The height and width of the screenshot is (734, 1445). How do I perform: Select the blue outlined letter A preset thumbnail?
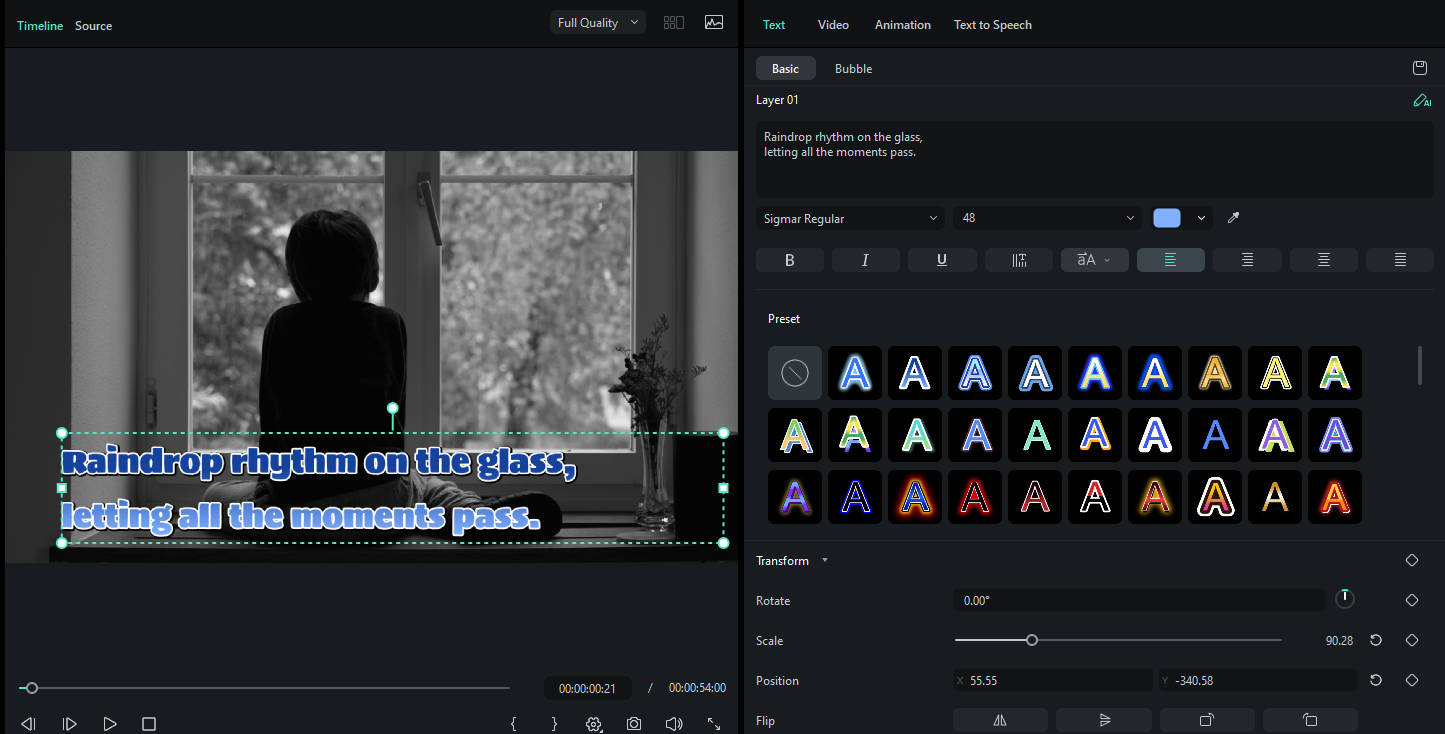[x=855, y=372]
